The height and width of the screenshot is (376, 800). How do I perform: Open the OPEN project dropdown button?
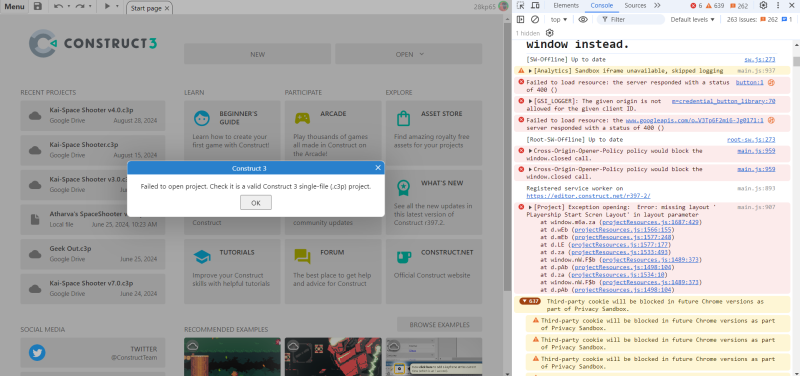pyautogui.click(x=409, y=54)
